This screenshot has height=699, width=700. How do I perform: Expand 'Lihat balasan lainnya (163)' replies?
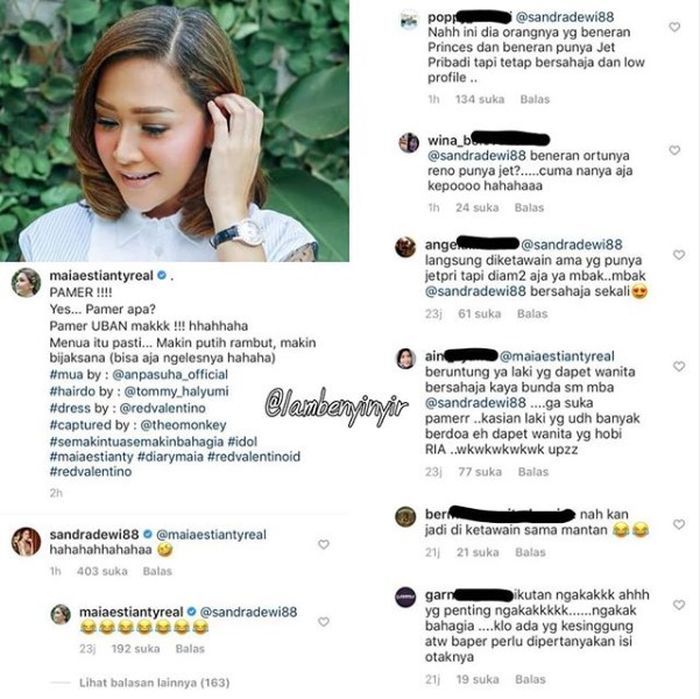point(154,682)
